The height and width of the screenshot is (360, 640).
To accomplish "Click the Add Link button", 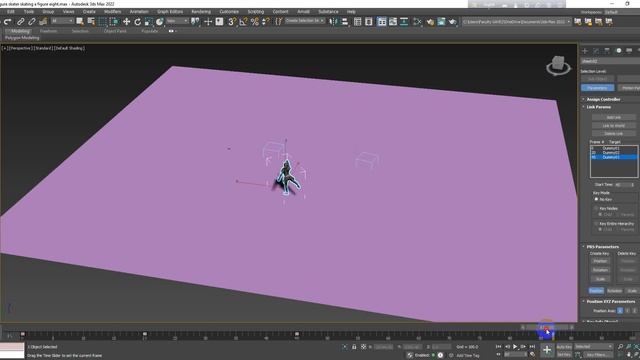I will [613, 118].
